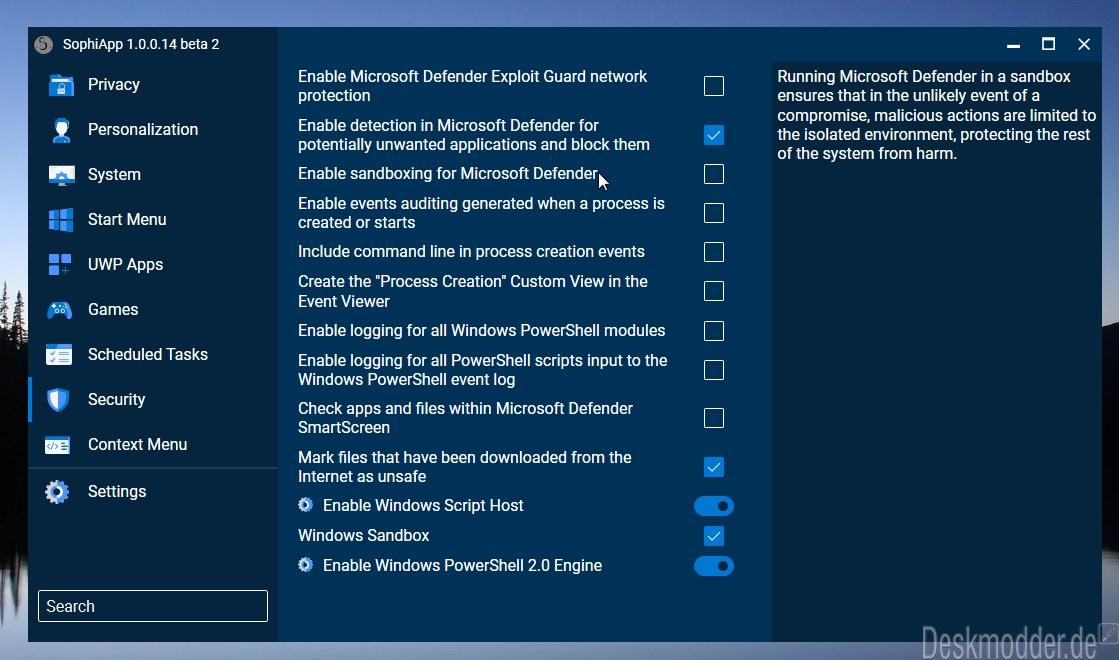The width and height of the screenshot is (1119, 660).
Task: Click 'Enable Windows PowerShell 2.0 Engine' label
Action: click(462, 565)
